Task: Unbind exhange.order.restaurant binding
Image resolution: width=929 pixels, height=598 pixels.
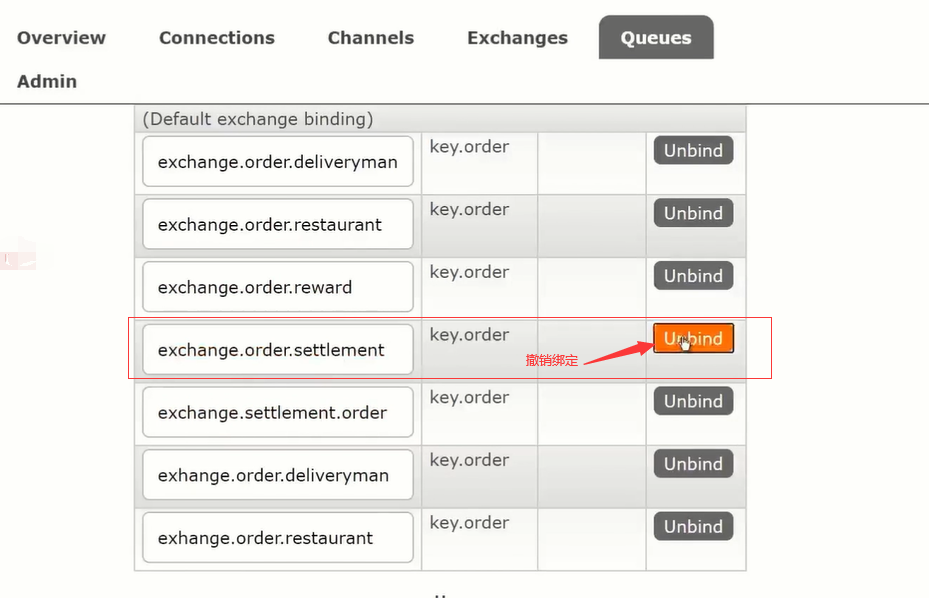Action: click(x=693, y=526)
